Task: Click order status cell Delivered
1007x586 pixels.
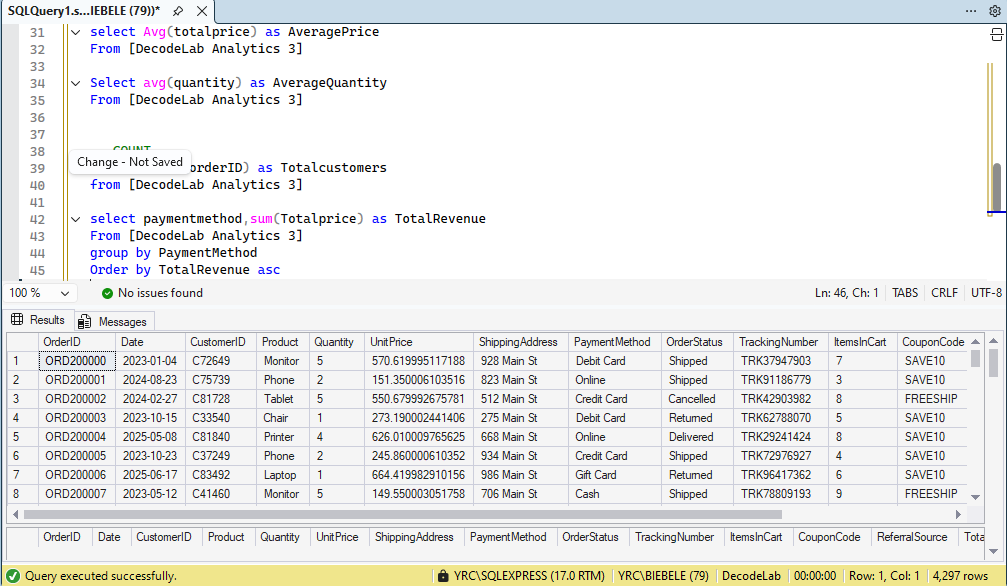Action: [697, 437]
